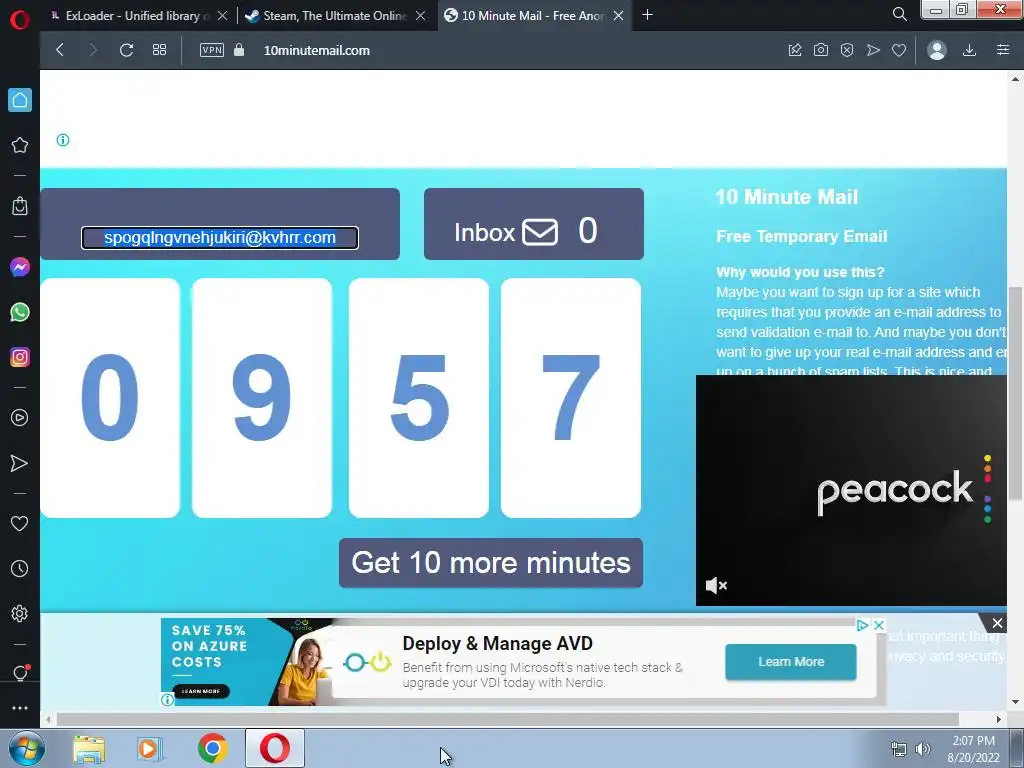The width and height of the screenshot is (1024, 768).
Task: Click the Peacock video ad
Action: coord(851,490)
